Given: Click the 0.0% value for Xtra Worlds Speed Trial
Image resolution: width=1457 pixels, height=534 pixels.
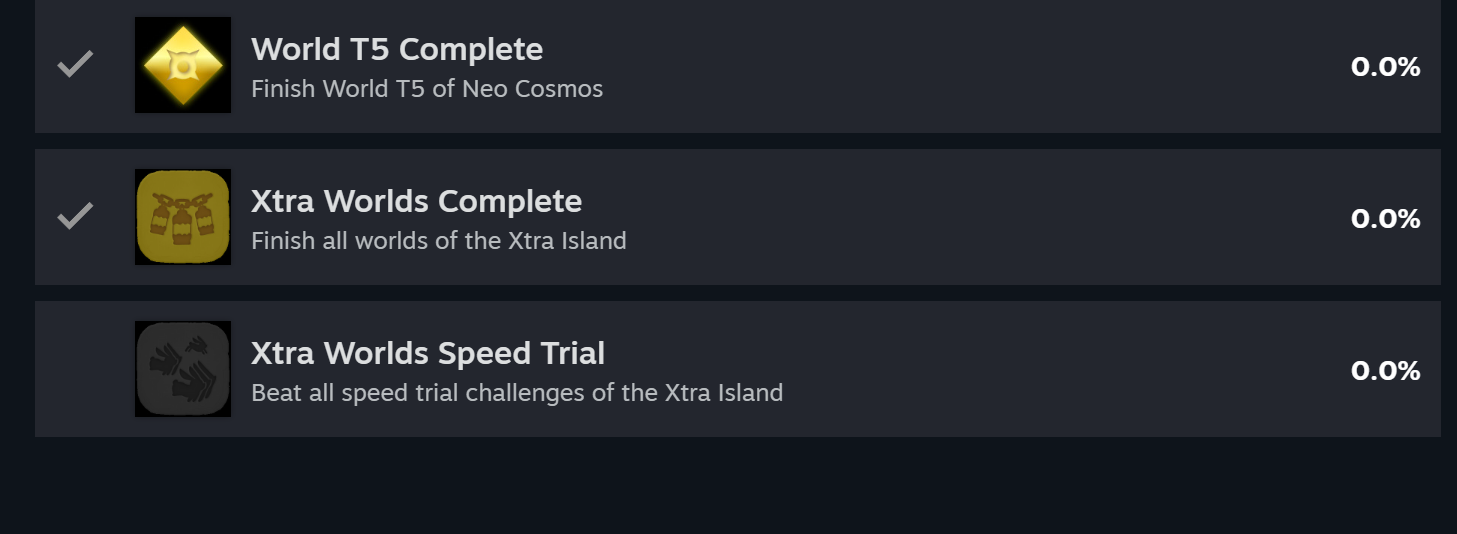Looking at the screenshot, I should pyautogui.click(x=1385, y=371).
